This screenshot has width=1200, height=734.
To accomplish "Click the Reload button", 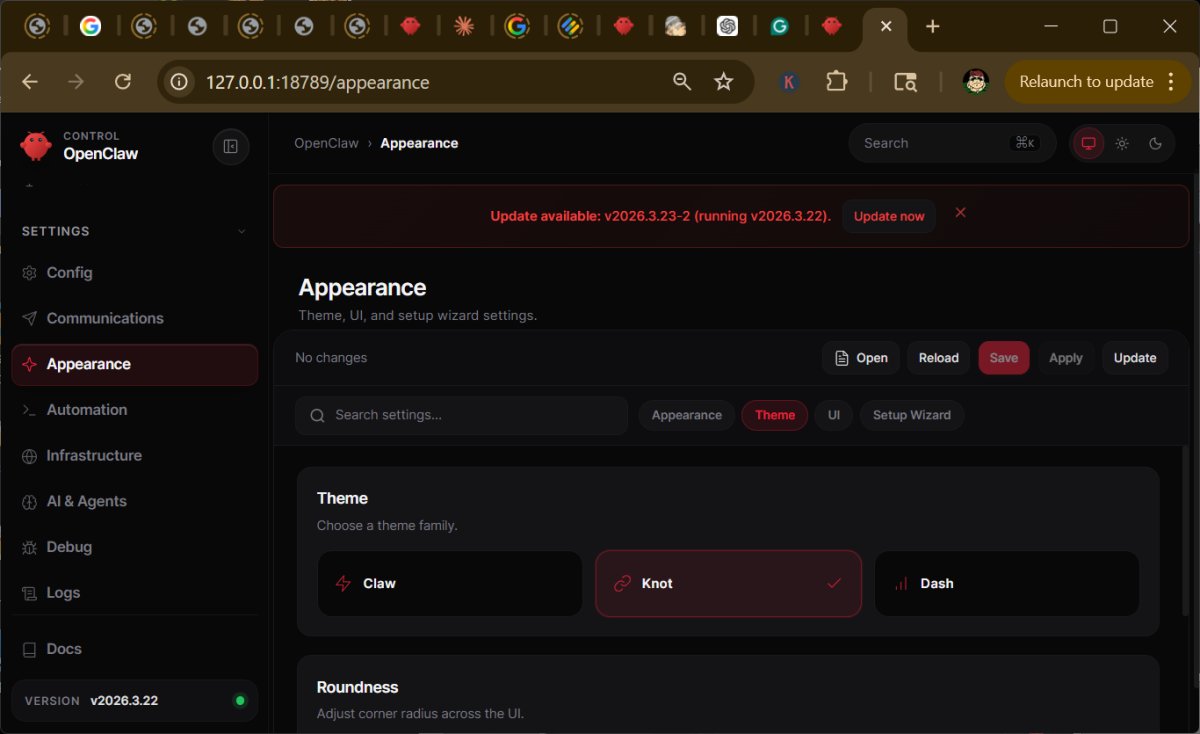I will click(x=938, y=358).
